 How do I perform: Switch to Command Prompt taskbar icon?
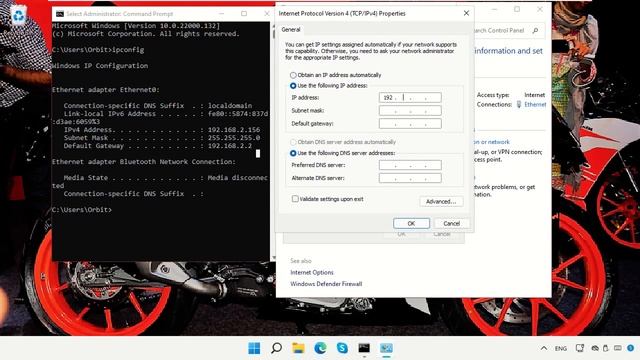point(364,348)
